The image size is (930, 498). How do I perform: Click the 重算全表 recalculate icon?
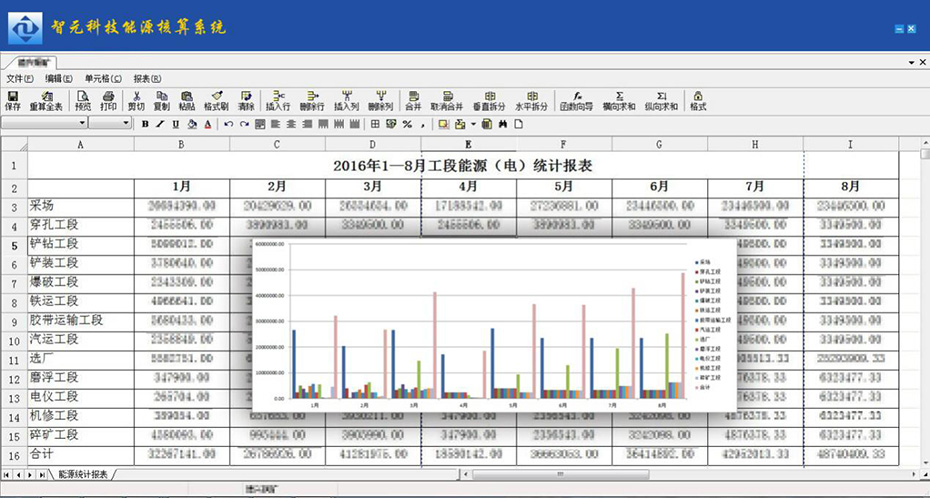46,100
